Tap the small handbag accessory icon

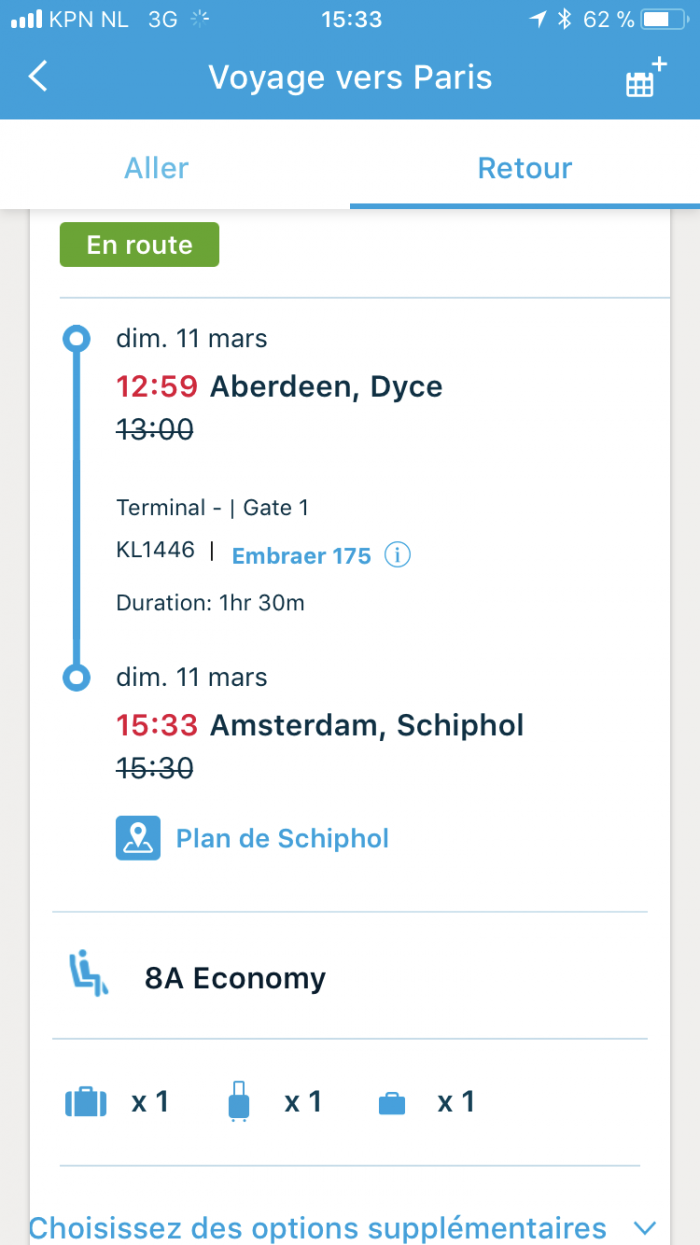tap(392, 1103)
